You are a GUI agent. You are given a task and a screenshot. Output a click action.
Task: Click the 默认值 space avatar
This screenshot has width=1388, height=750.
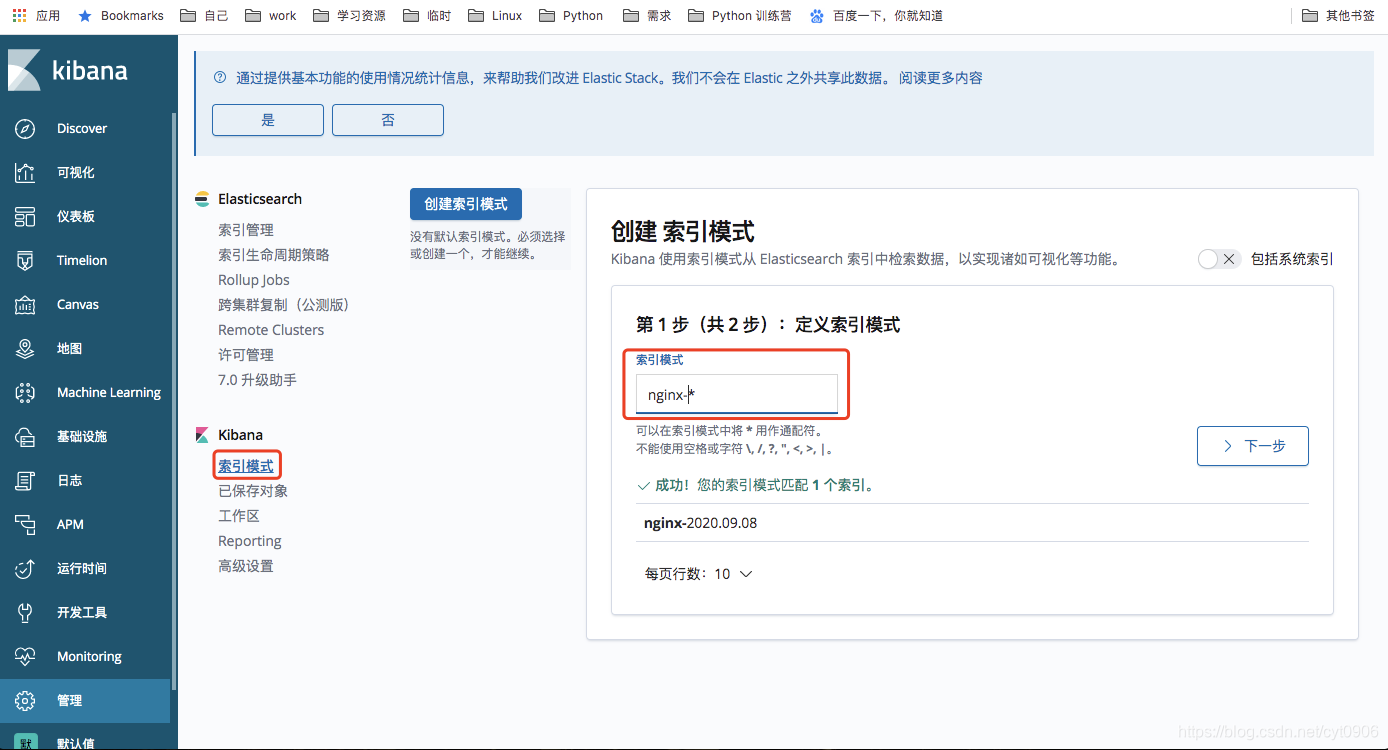(26, 742)
